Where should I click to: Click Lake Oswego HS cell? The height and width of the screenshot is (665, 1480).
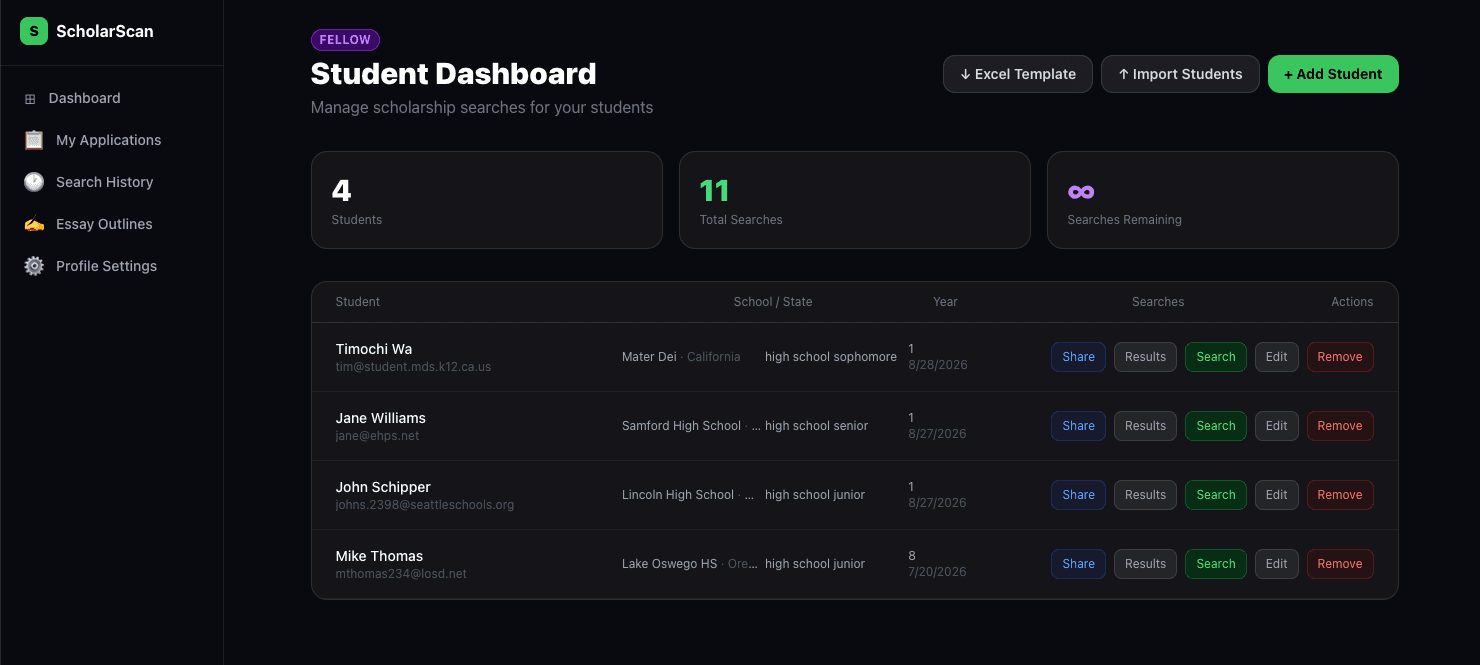point(690,564)
